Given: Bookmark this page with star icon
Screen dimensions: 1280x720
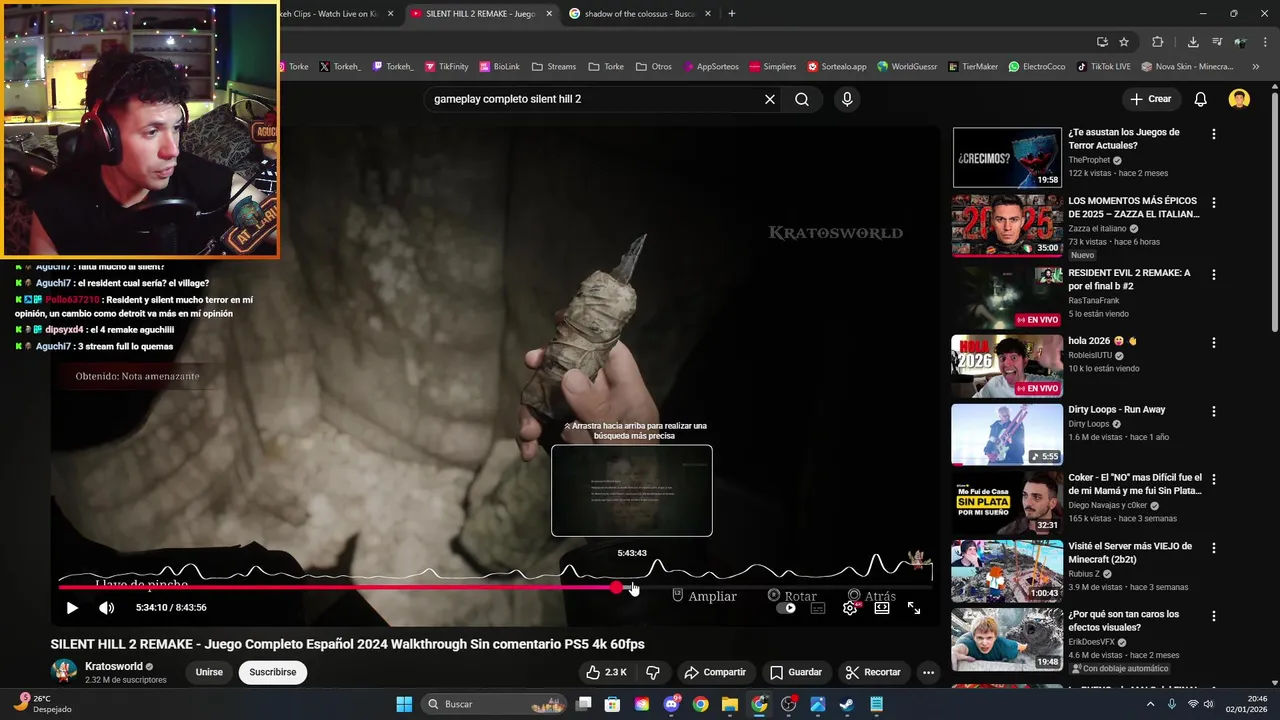Looking at the screenshot, I should (x=1124, y=42).
